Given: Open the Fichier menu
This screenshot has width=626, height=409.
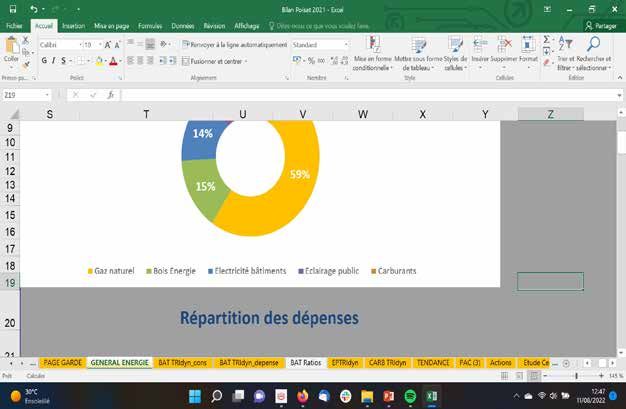Looking at the screenshot, I should pos(14,26).
